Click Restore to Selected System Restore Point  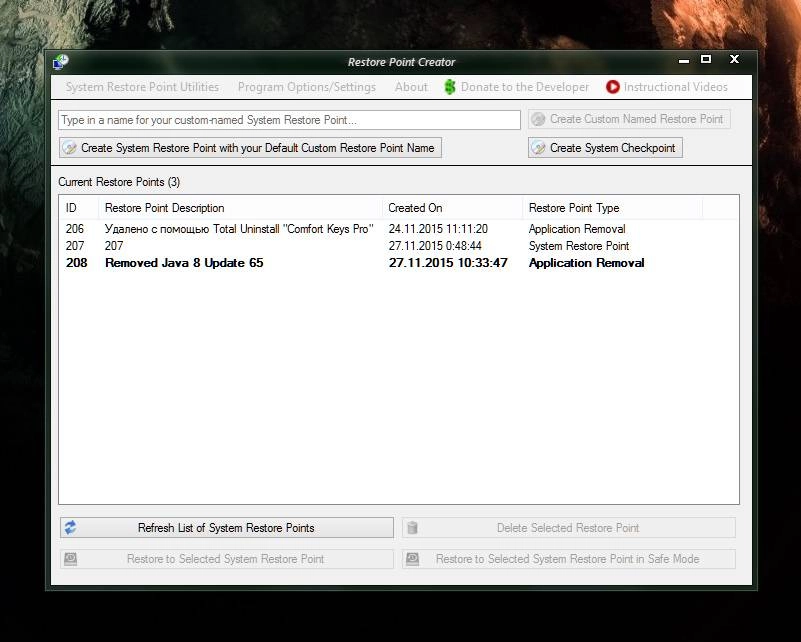227,559
